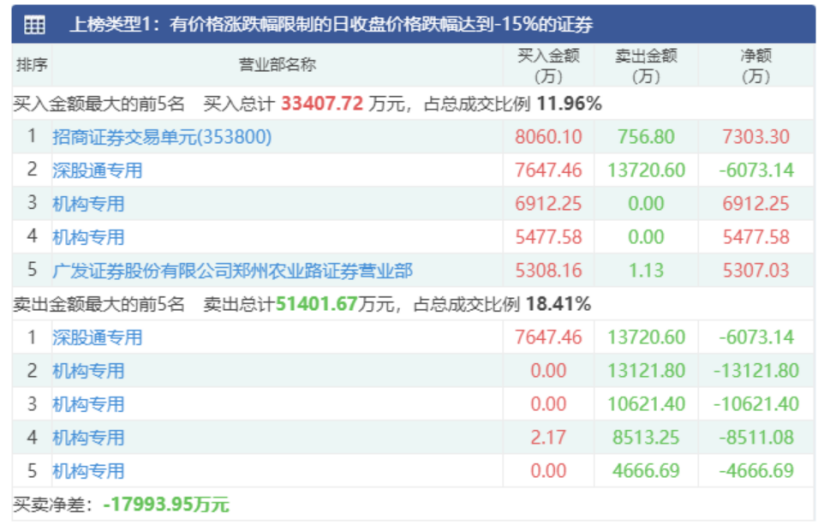The width and height of the screenshot is (831, 526).
Task: Open 机构专用 link with sell 13121.80
Action: point(88,370)
